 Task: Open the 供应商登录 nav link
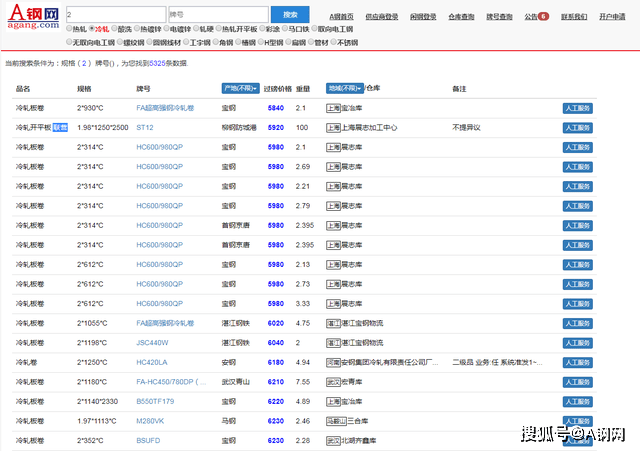382,17
